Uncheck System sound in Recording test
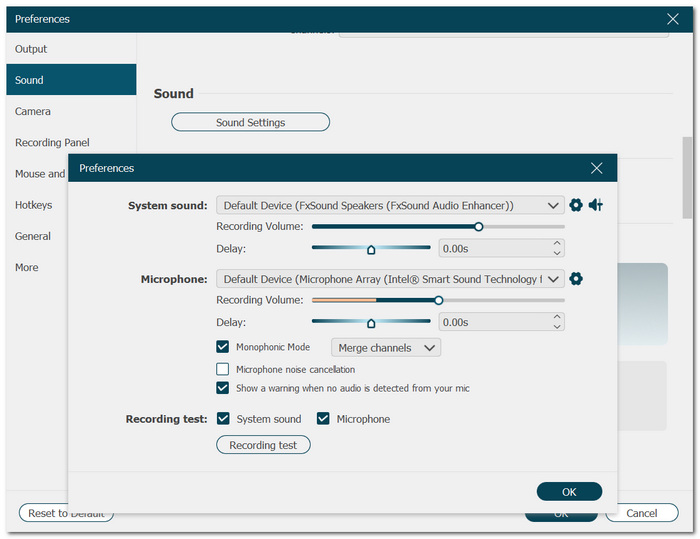 pyautogui.click(x=223, y=419)
